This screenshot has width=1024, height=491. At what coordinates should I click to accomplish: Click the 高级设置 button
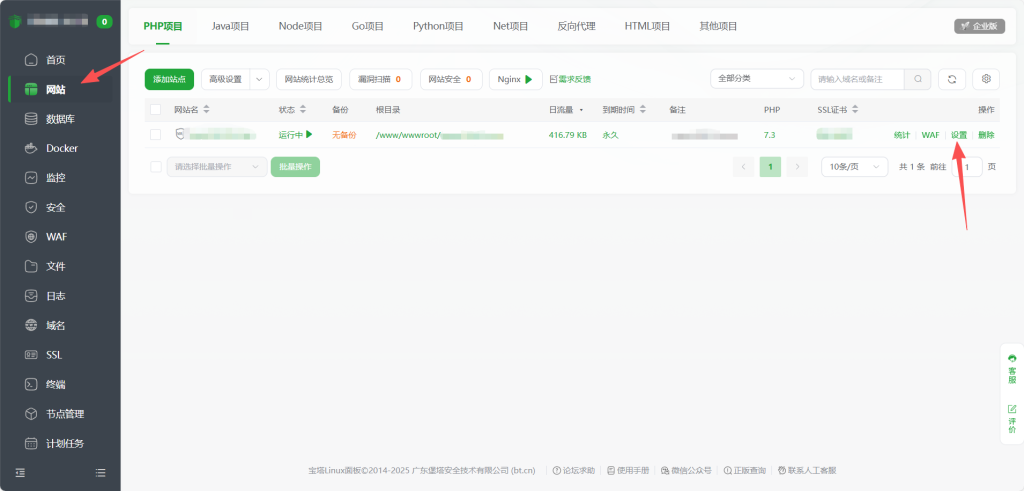pos(226,79)
